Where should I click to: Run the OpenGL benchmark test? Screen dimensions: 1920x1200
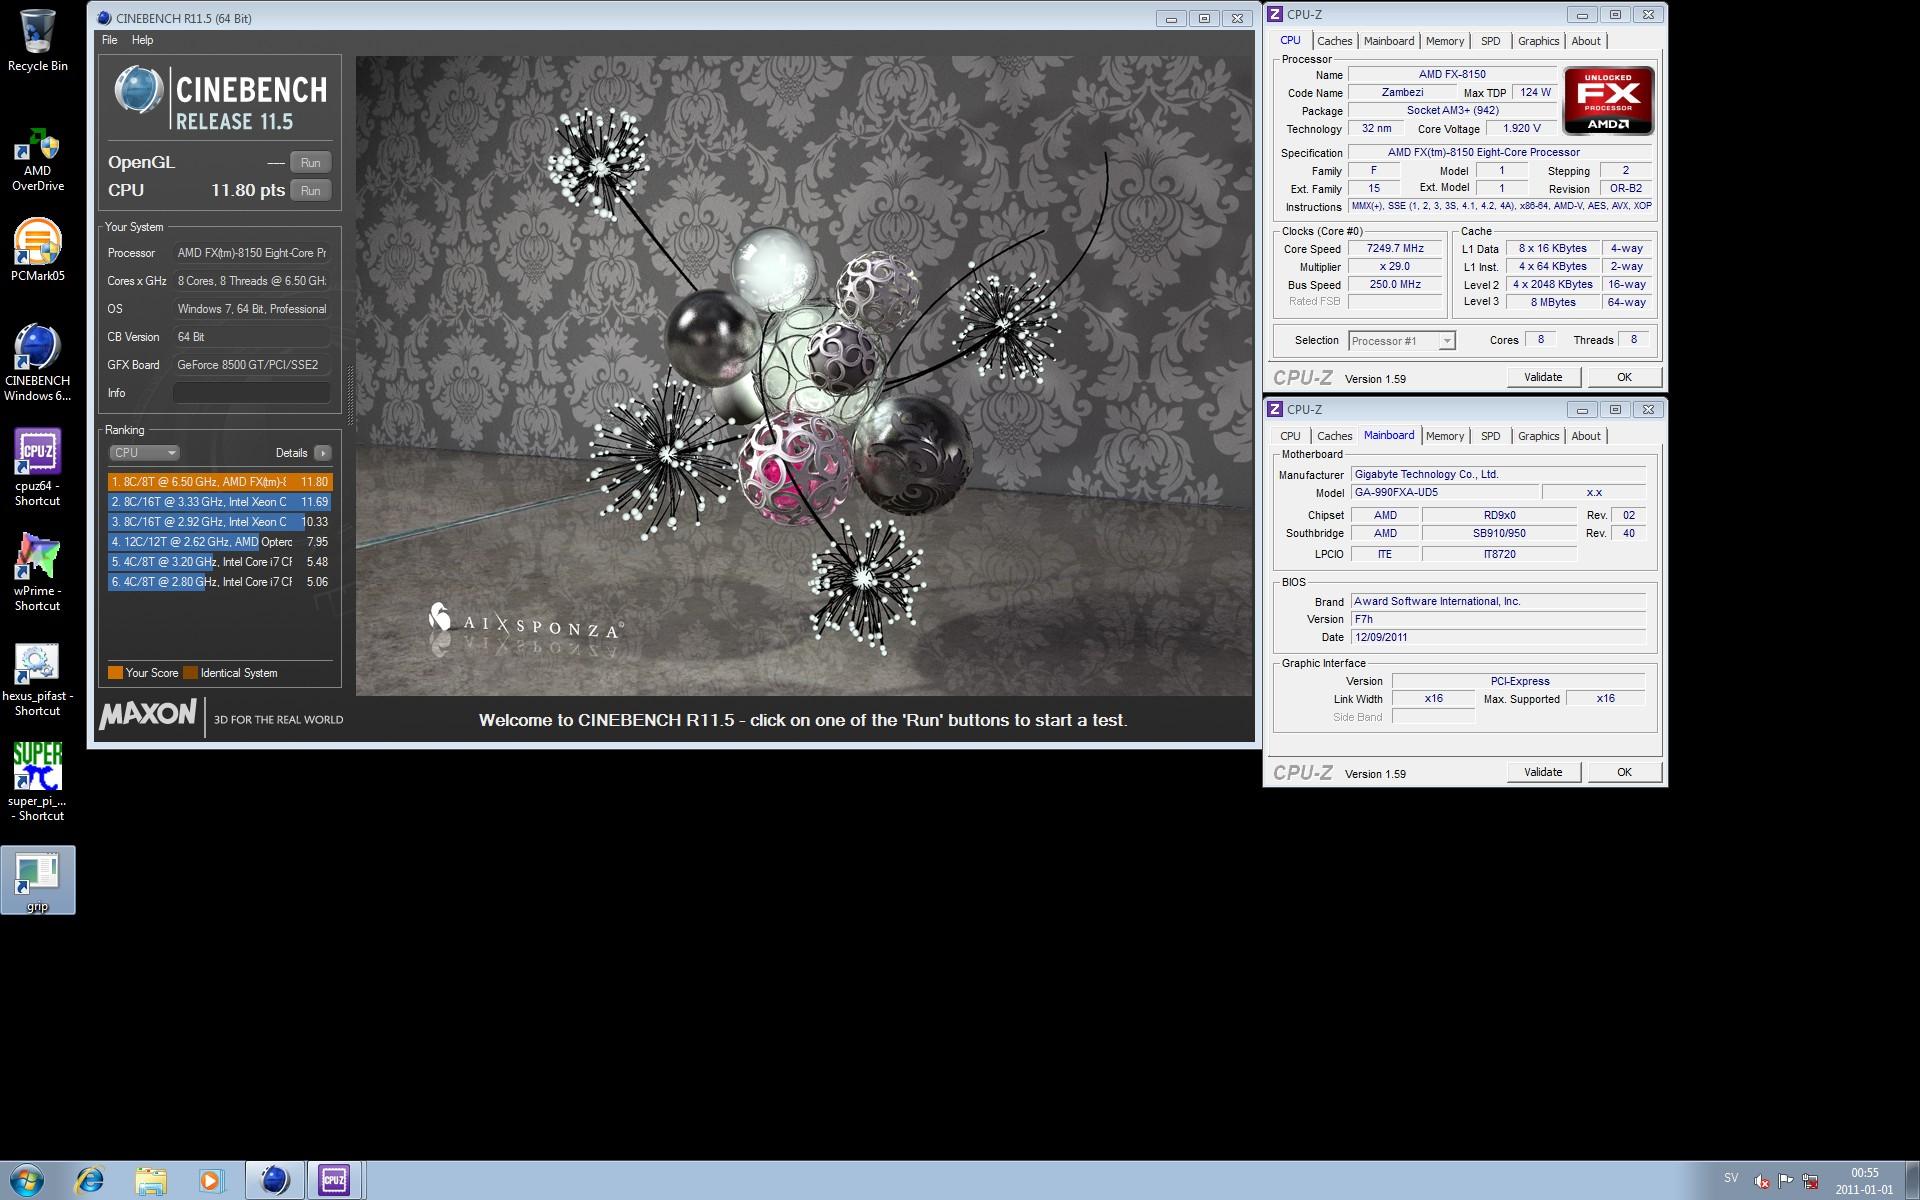click(x=311, y=163)
